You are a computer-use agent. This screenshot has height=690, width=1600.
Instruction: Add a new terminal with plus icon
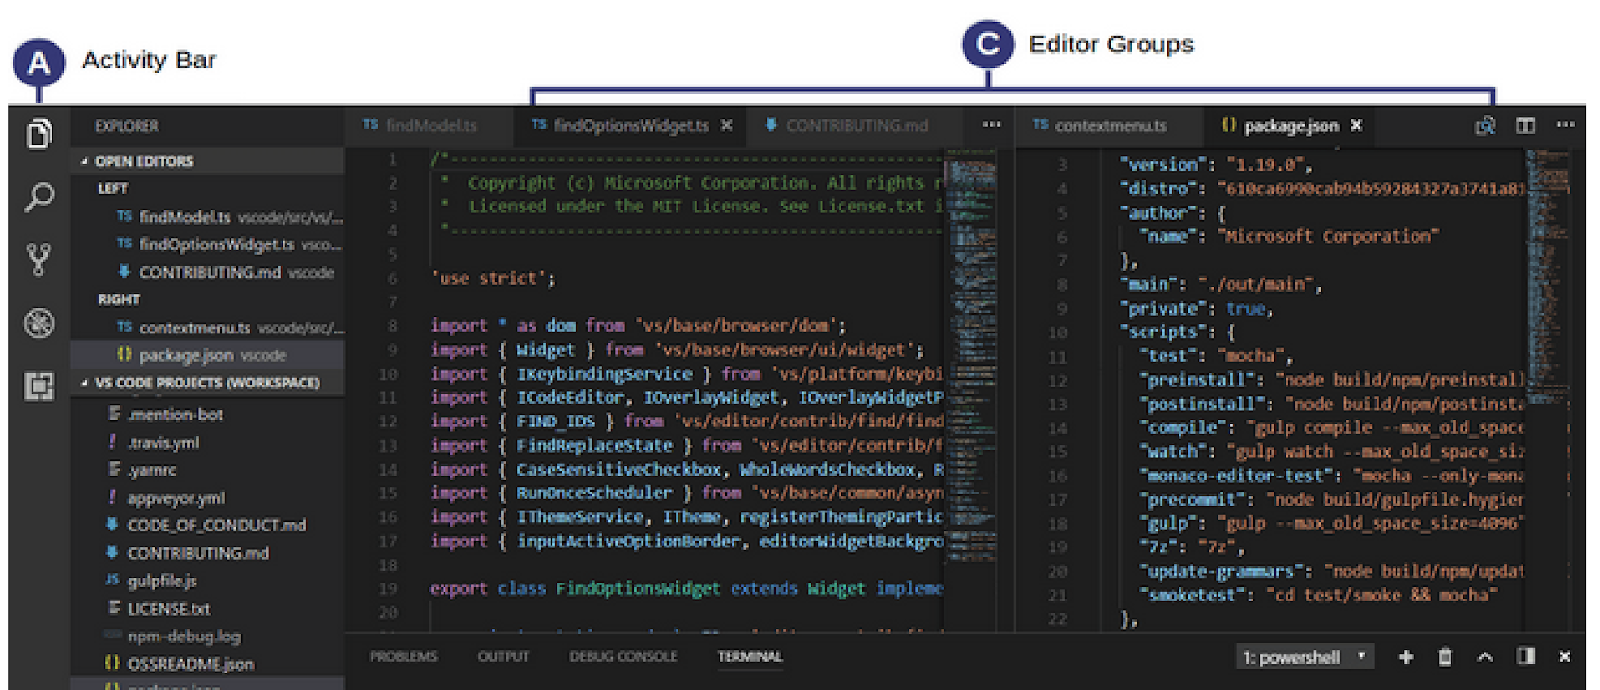click(x=1406, y=657)
